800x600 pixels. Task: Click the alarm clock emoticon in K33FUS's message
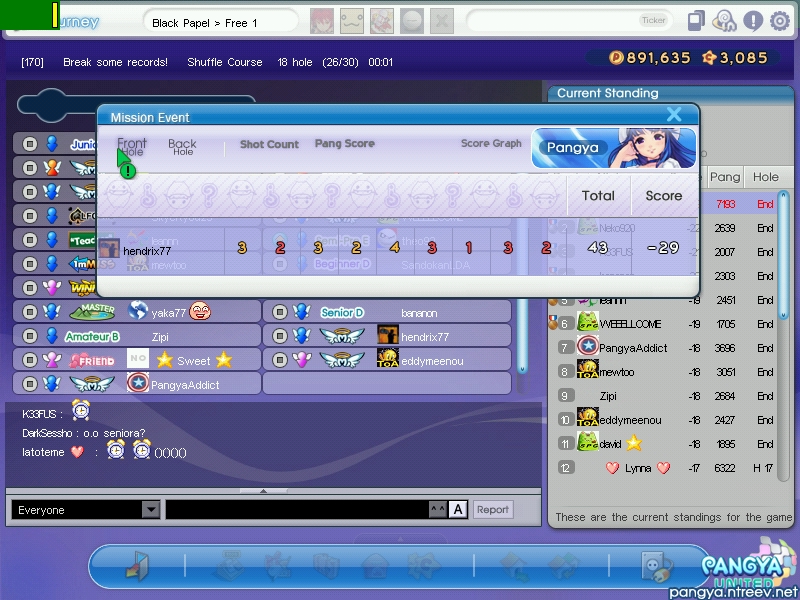point(81,410)
